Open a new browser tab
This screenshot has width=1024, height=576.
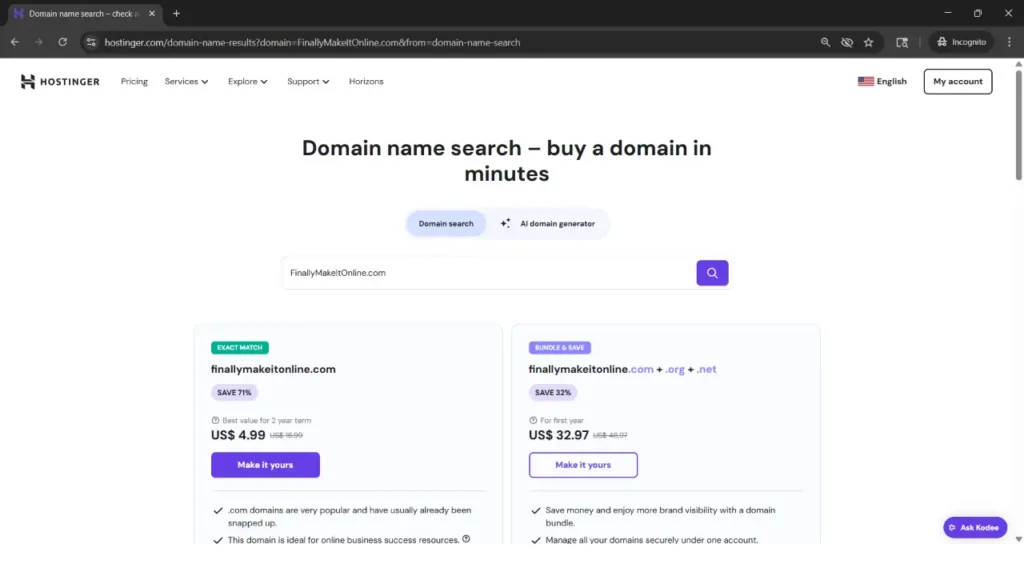pos(177,14)
